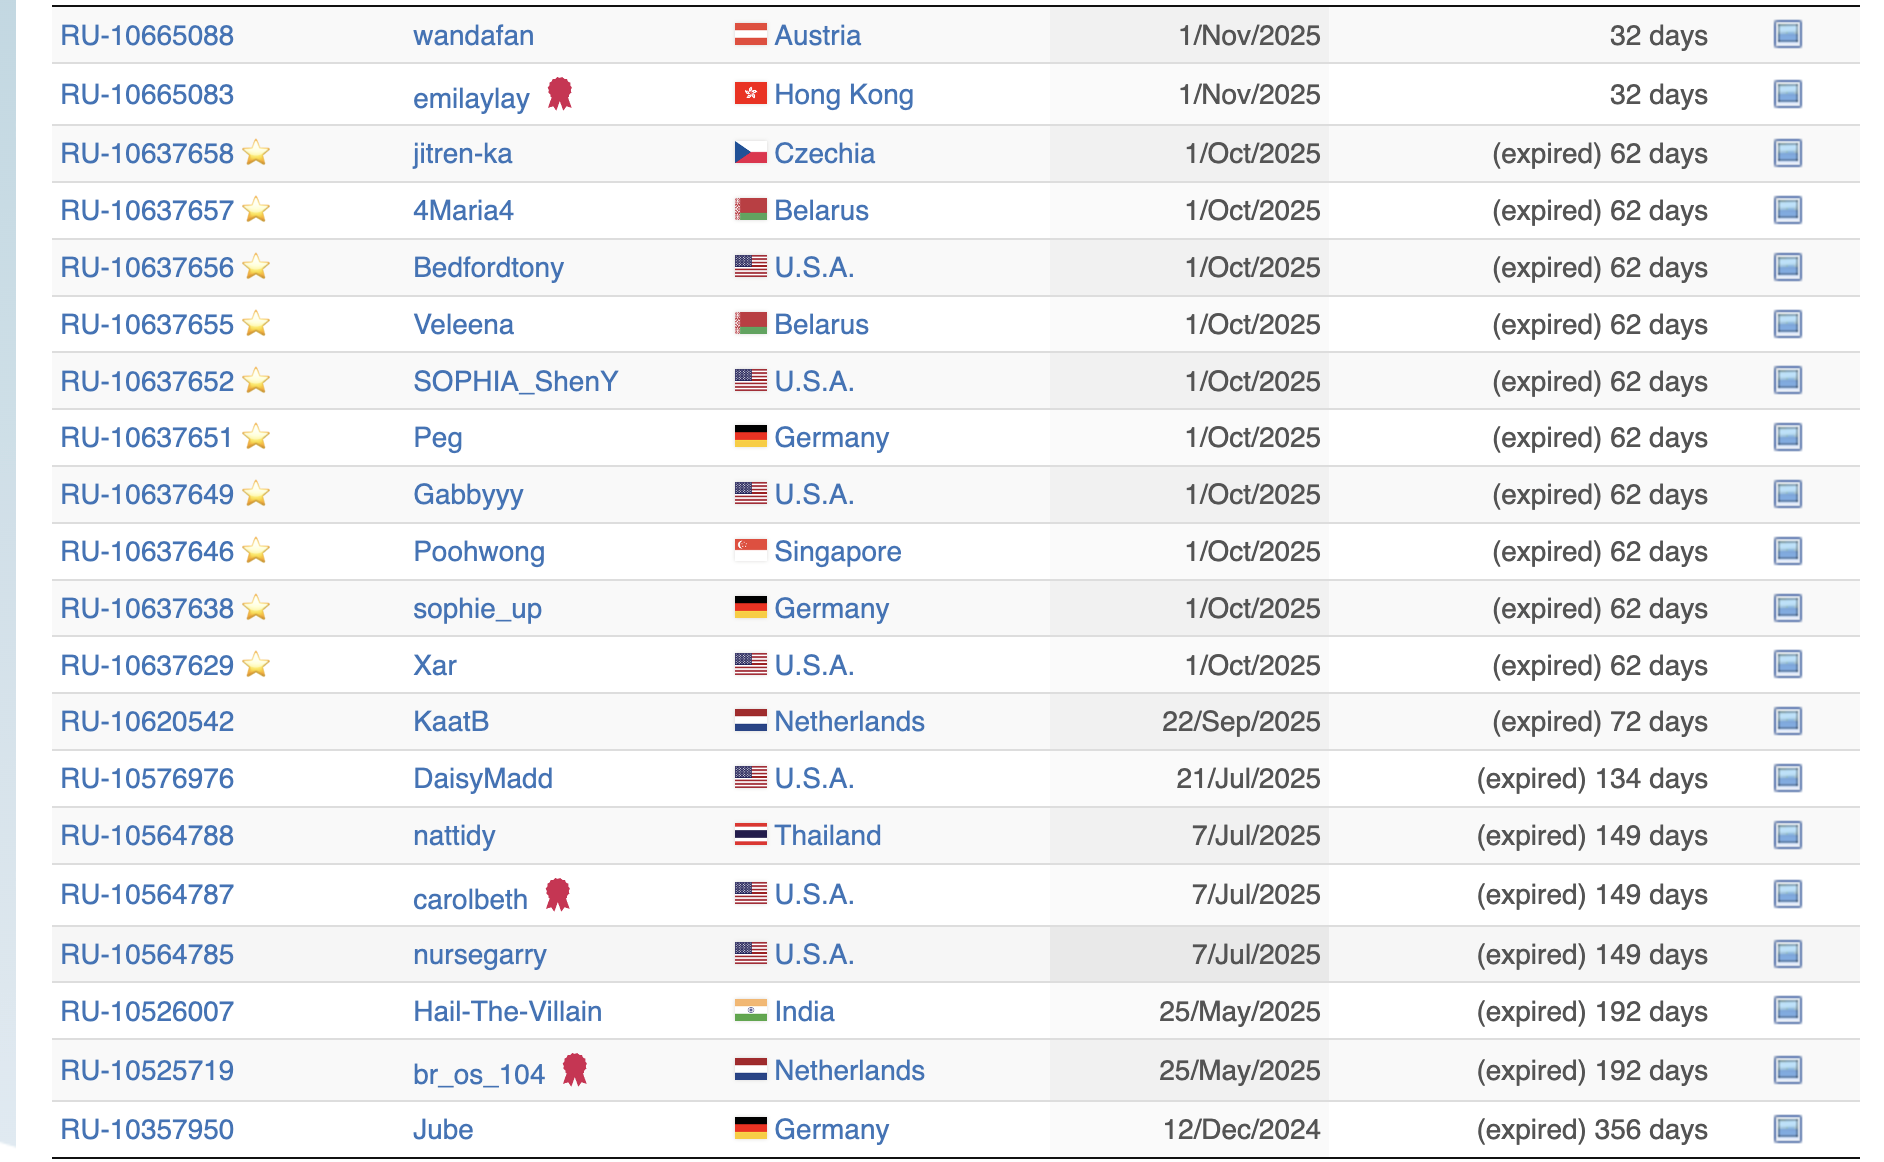
Task: Click the Singapore flag icon
Action: (750, 551)
